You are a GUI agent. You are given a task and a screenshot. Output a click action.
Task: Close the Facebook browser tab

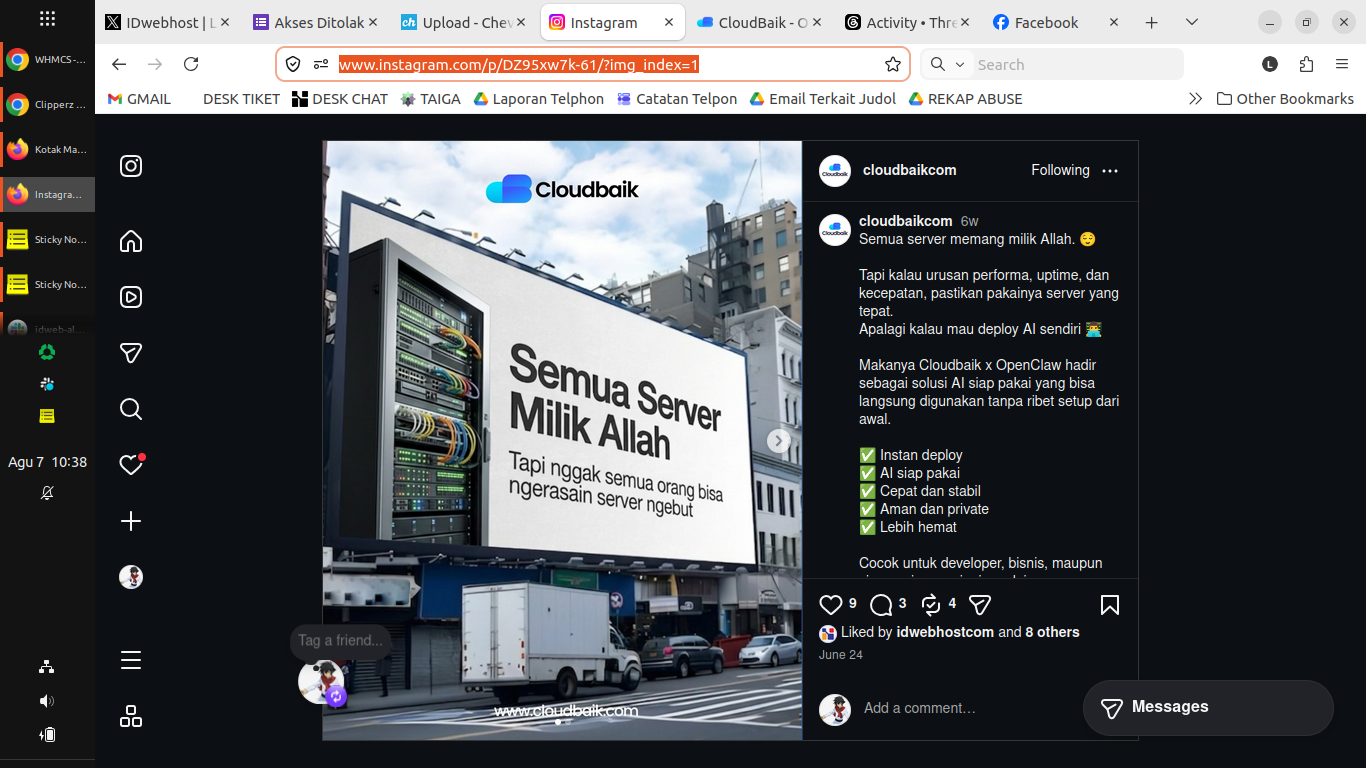(1114, 22)
